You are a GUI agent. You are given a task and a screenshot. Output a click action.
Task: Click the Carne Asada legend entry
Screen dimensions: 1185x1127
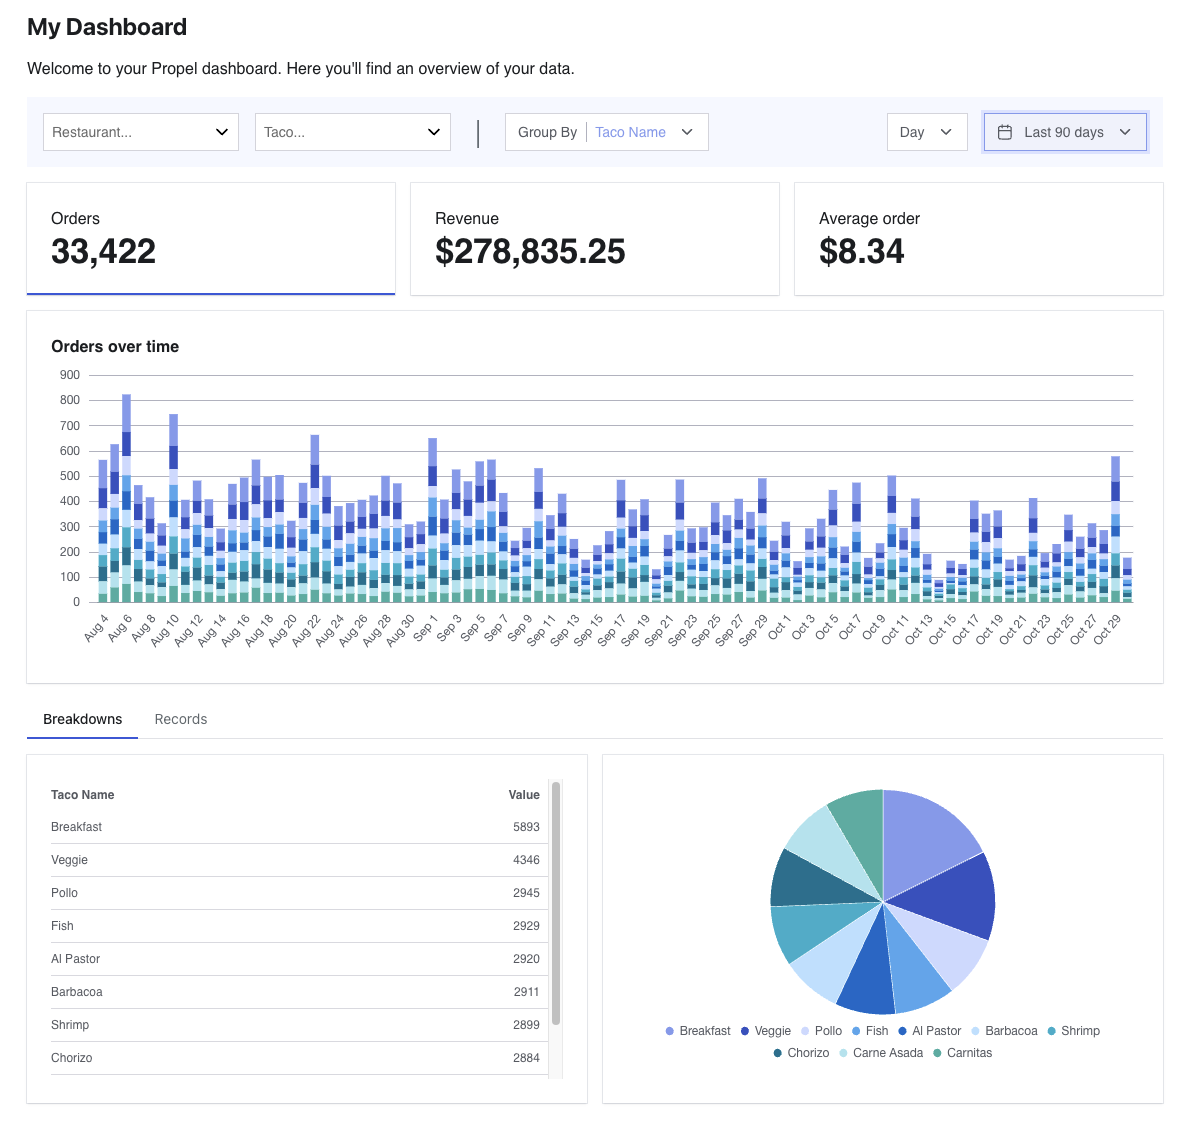pos(881,1053)
